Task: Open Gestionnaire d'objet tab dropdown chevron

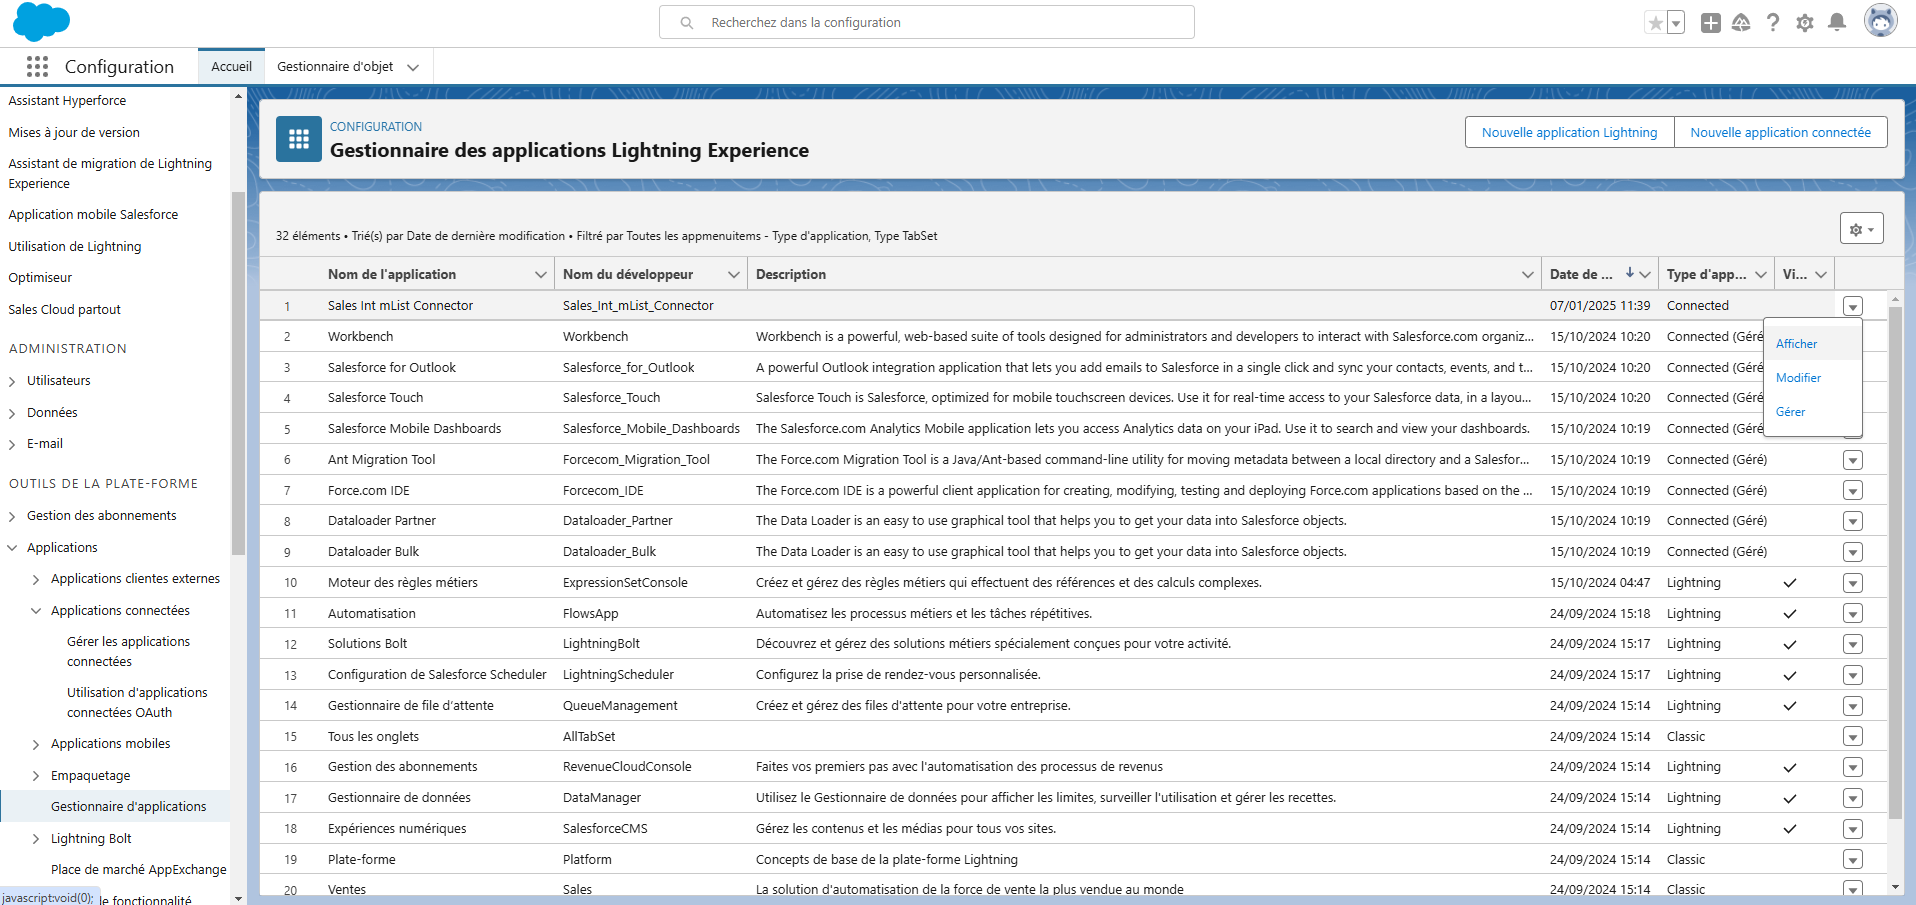Action: [413, 68]
